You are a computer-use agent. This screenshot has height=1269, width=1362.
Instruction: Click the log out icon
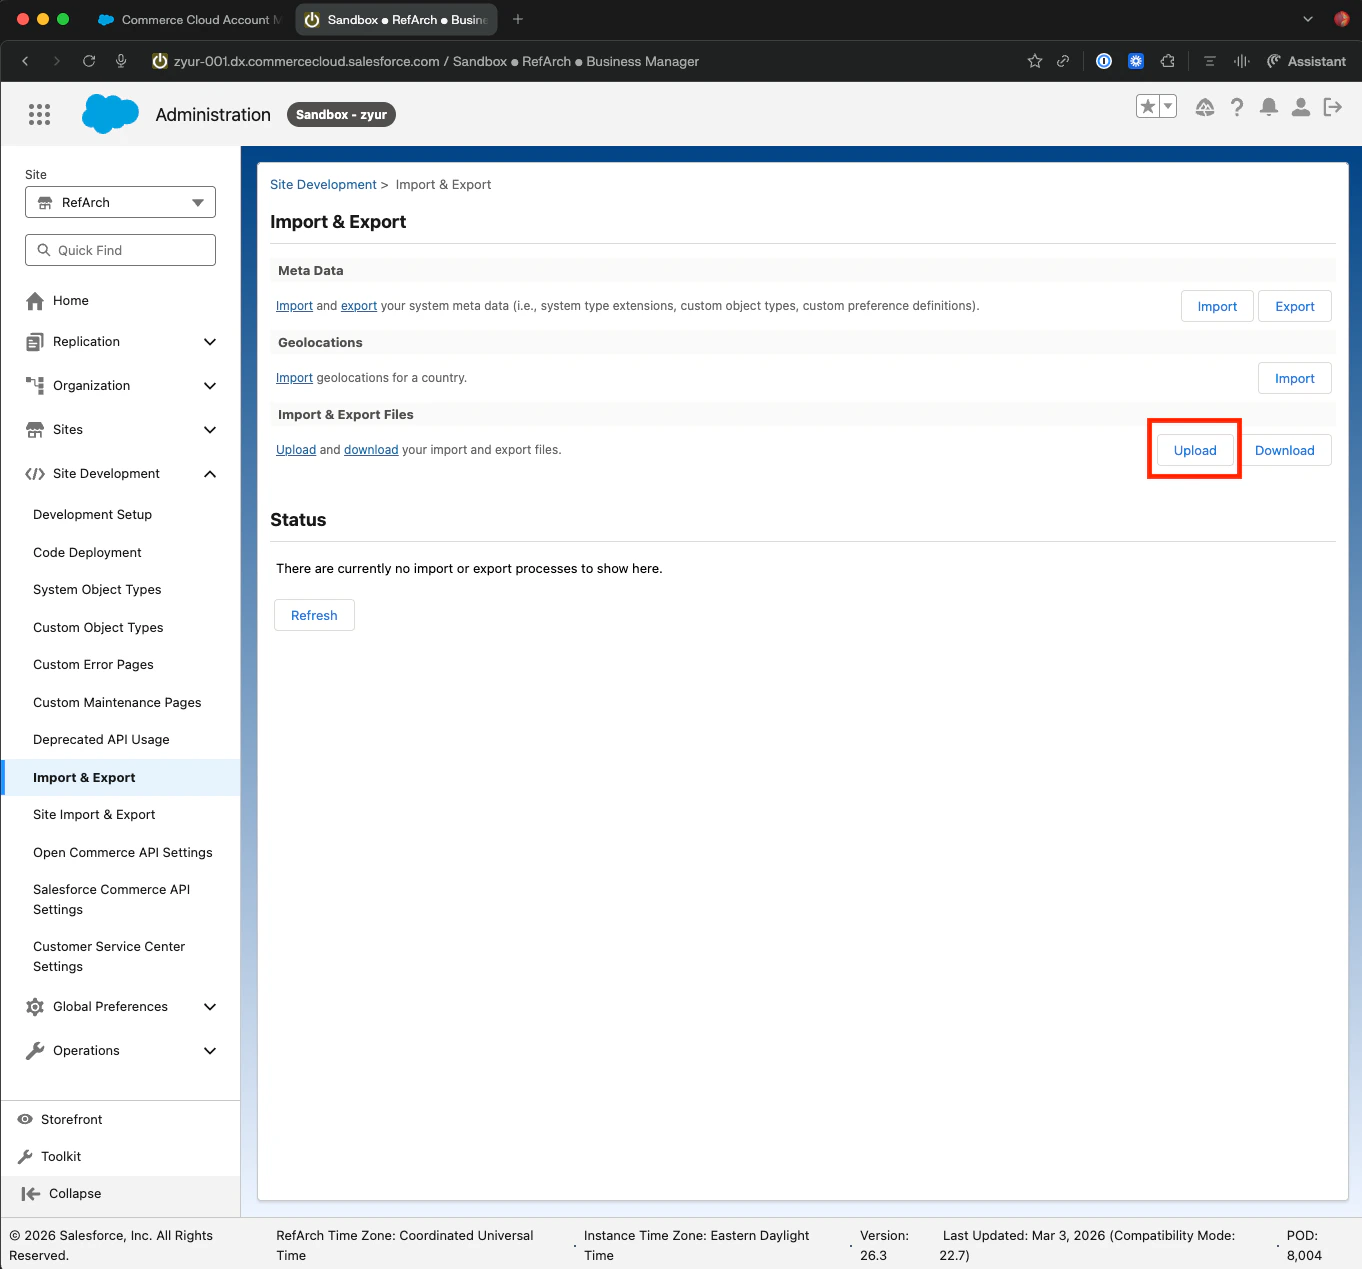tap(1333, 107)
